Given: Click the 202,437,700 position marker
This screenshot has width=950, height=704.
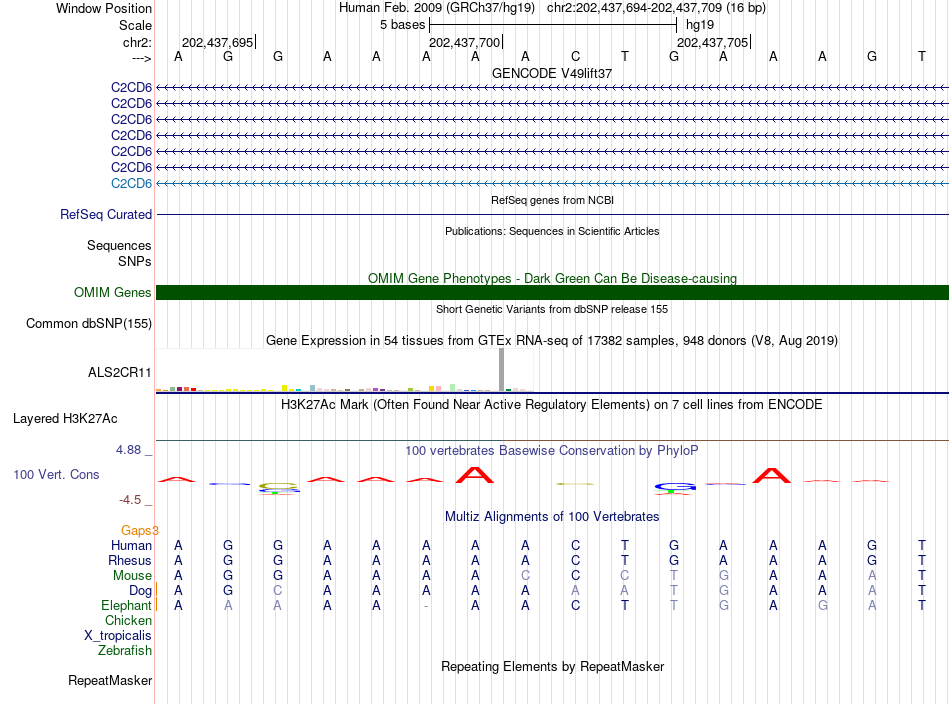Looking at the screenshot, I should coord(465,42).
